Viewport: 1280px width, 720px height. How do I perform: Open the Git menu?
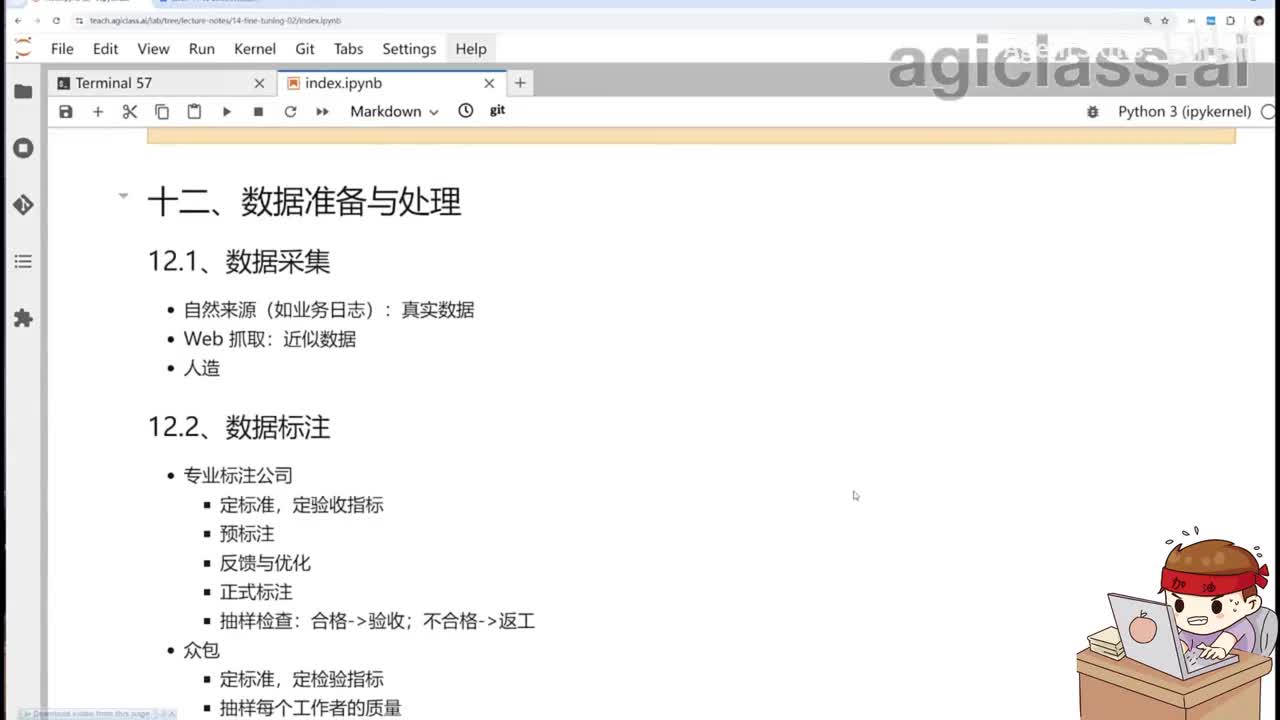click(x=305, y=48)
